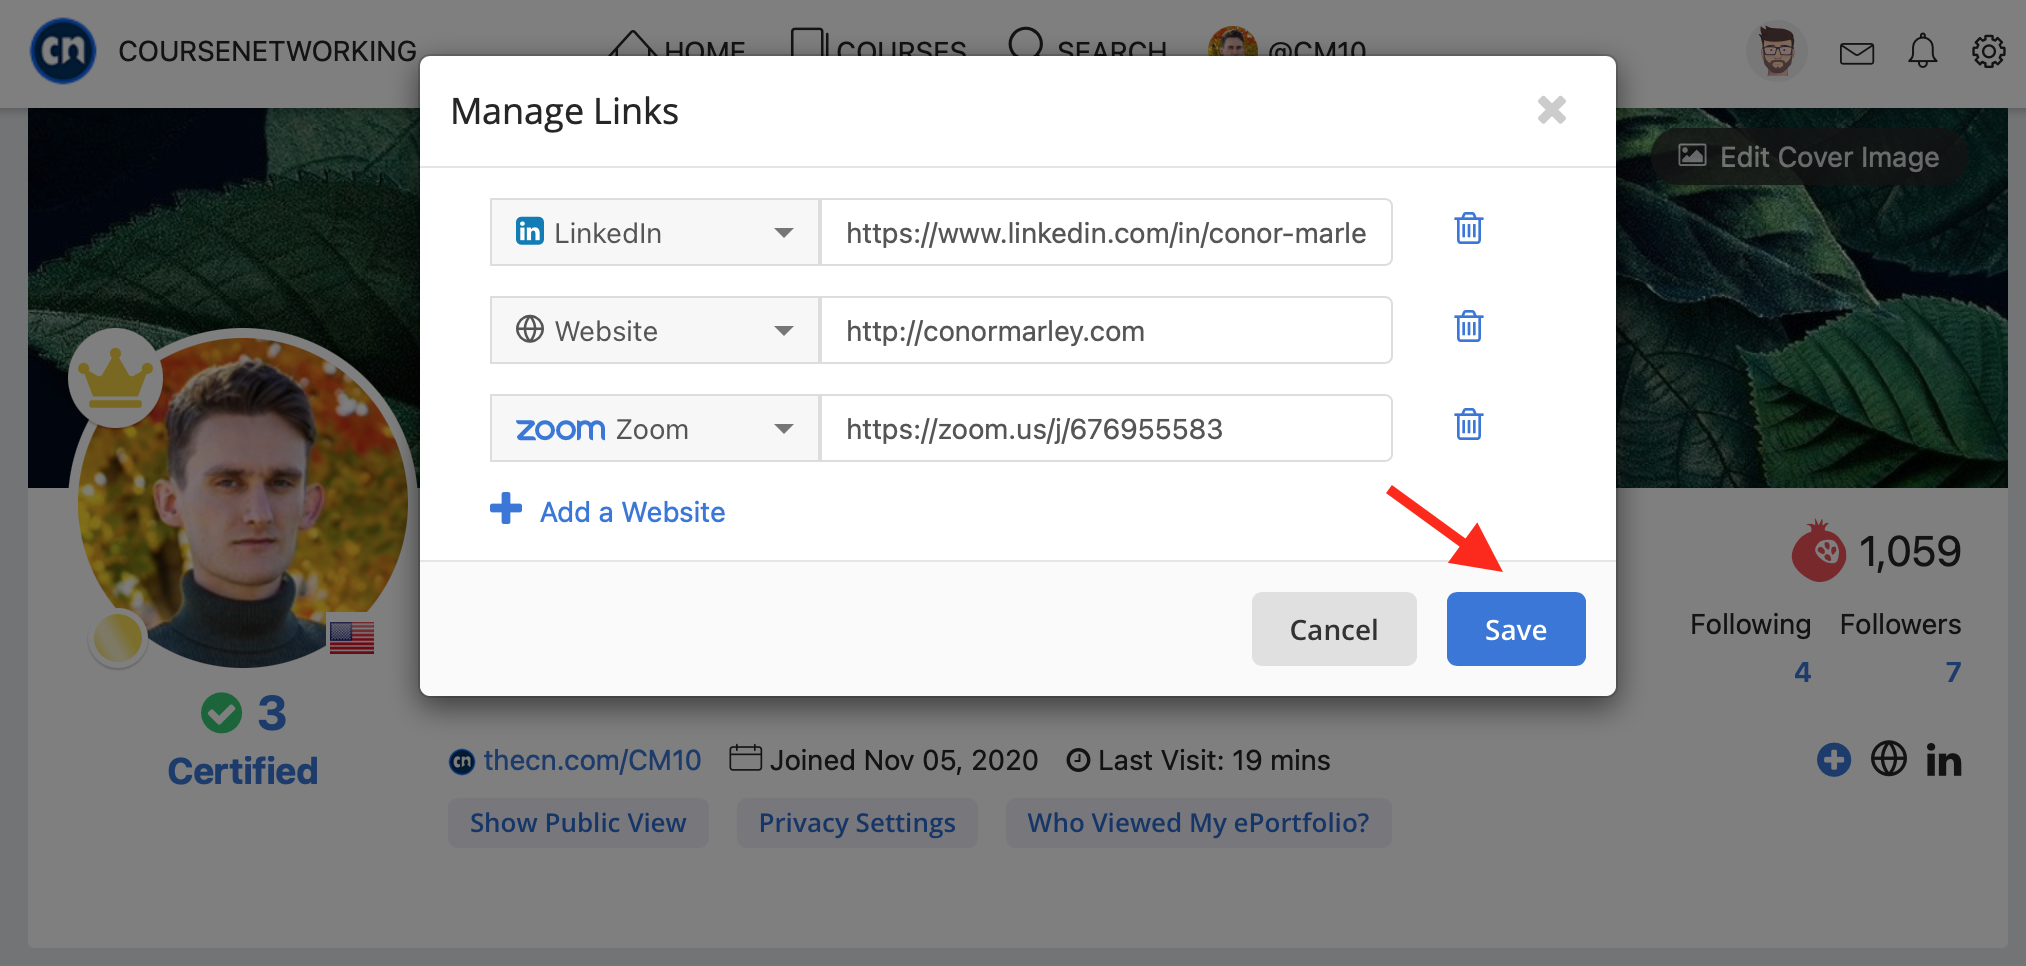Screen dimensions: 2026x966
Task: Open the mail envelope icon
Action: coord(1856,53)
